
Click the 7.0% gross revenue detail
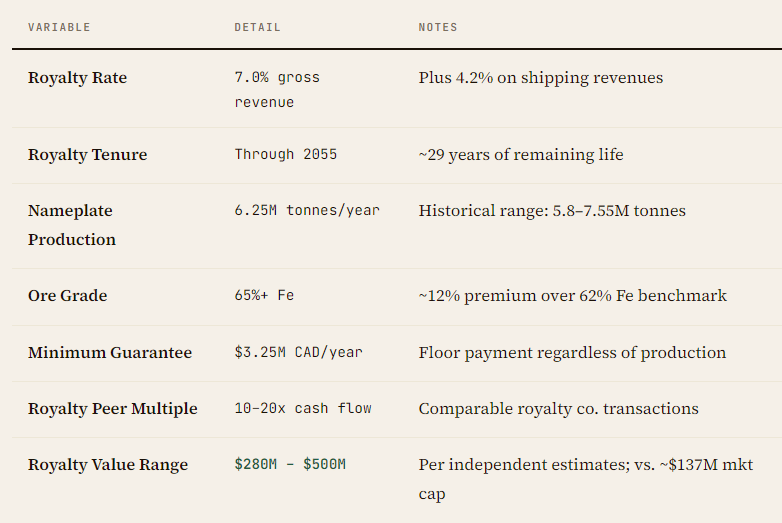click(277, 89)
